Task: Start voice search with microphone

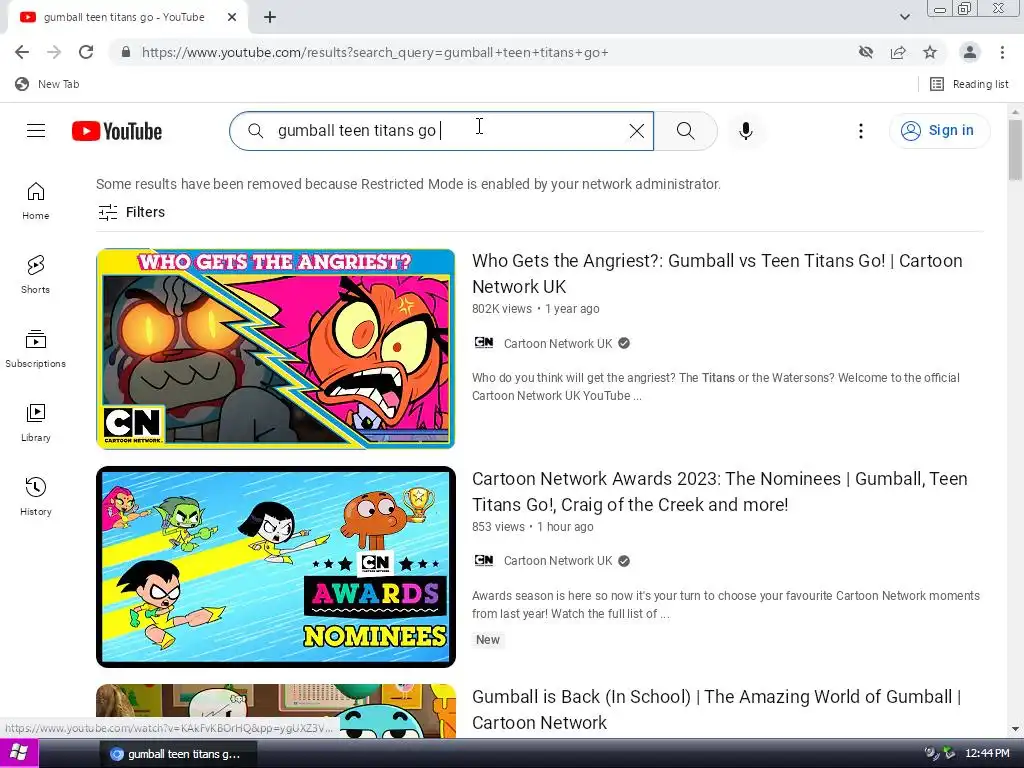Action: (745, 131)
